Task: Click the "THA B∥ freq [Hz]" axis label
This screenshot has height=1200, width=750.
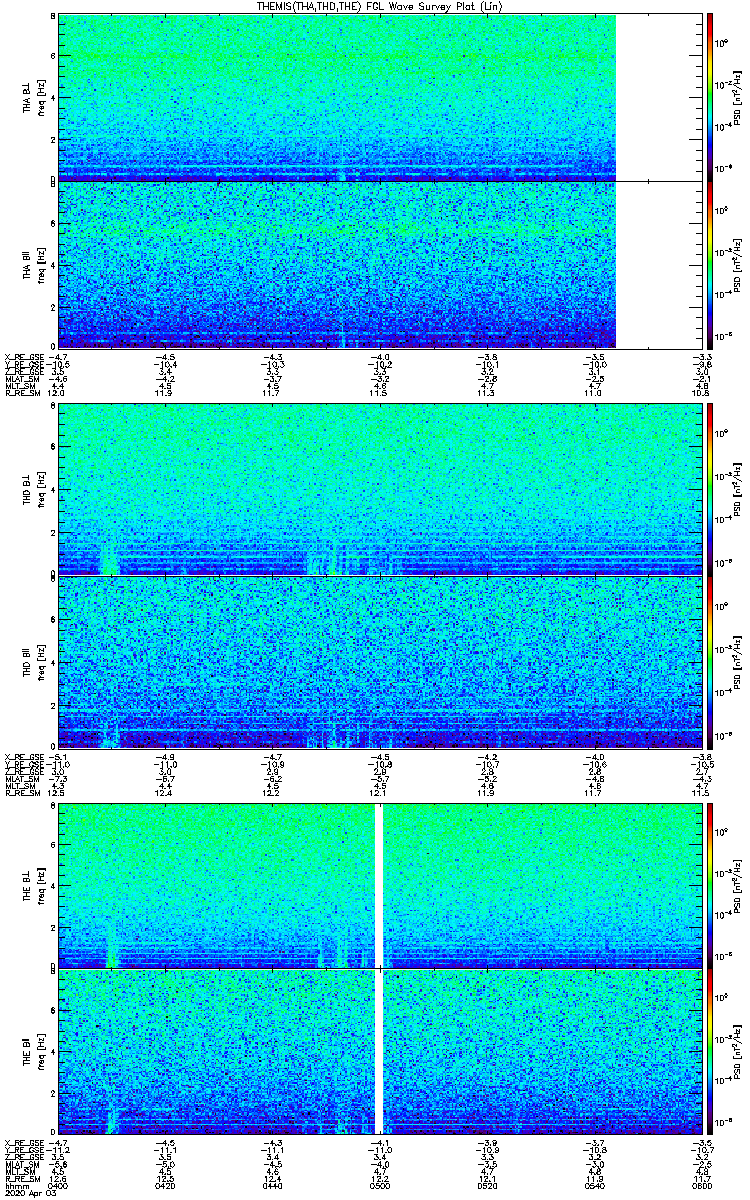Action: tap(33, 265)
